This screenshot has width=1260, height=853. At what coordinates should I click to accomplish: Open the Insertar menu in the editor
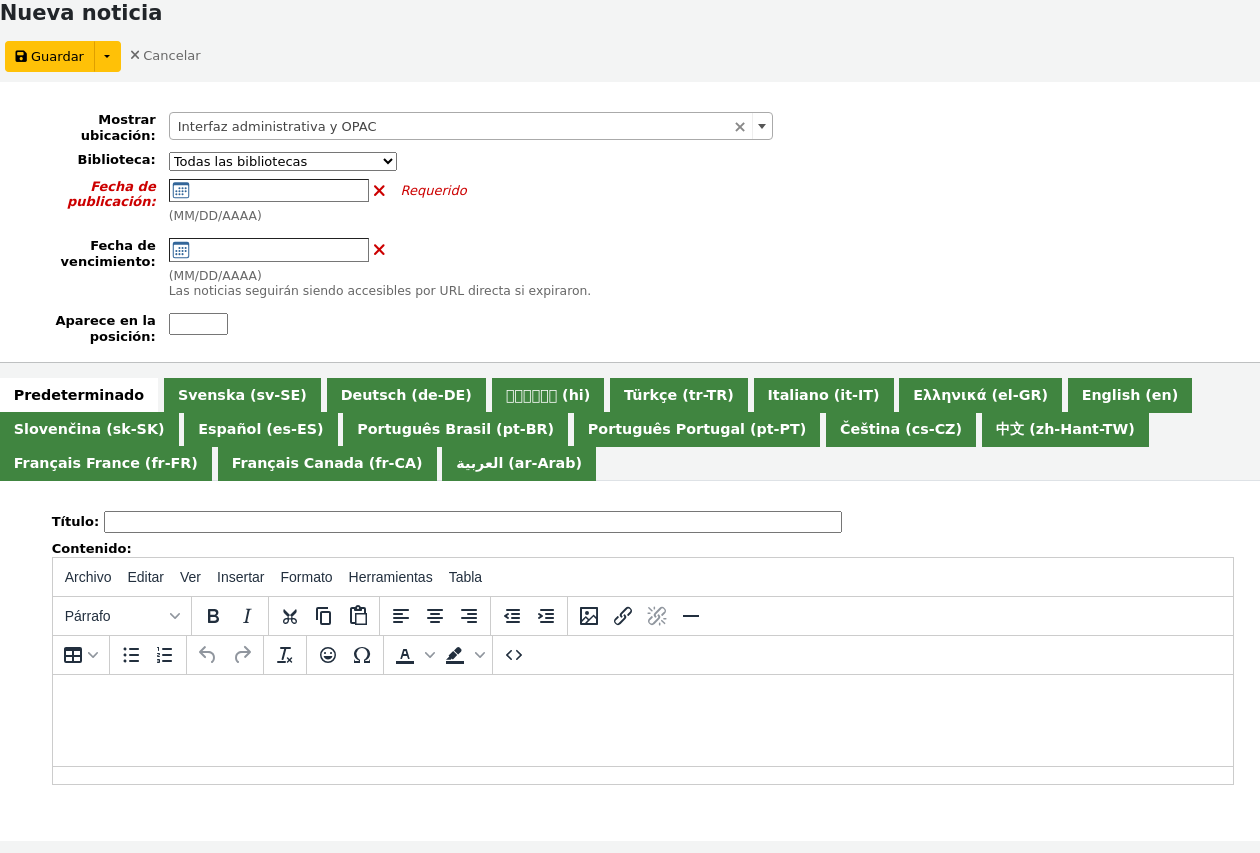tap(240, 577)
